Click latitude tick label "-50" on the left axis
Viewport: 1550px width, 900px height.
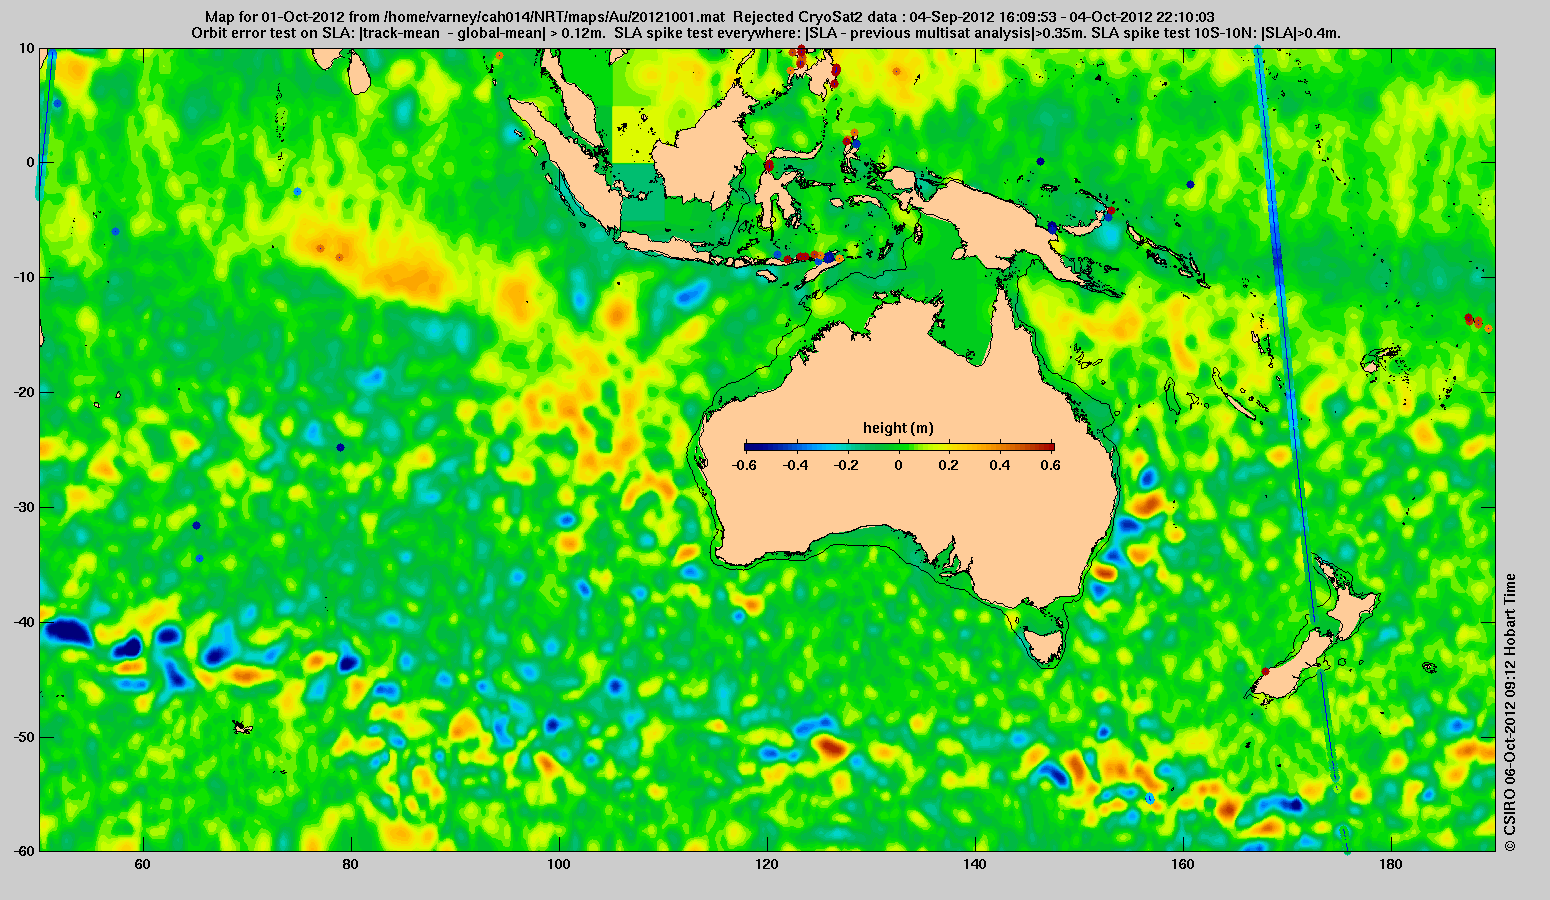point(23,737)
